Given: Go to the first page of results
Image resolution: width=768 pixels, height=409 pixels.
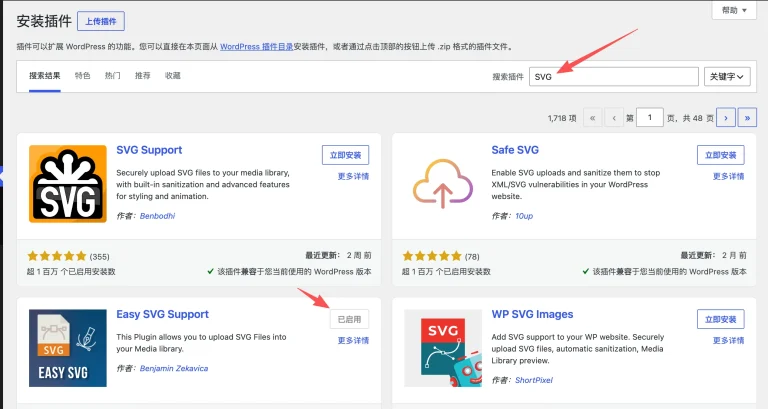Looking at the screenshot, I should pos(593,118).
